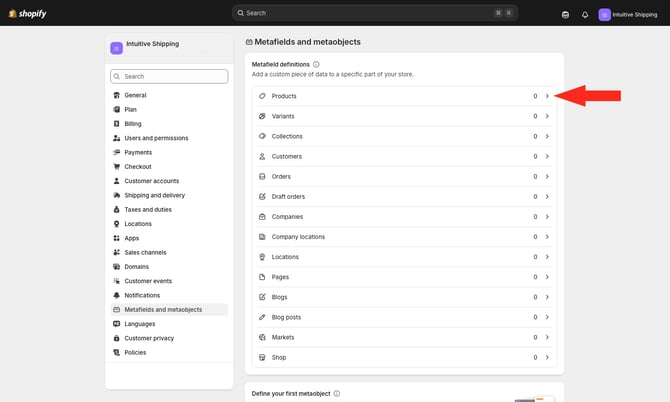Expand Pages row chevron
The height and width of the screenshot is (402, 670).
[x=547, y=277]
